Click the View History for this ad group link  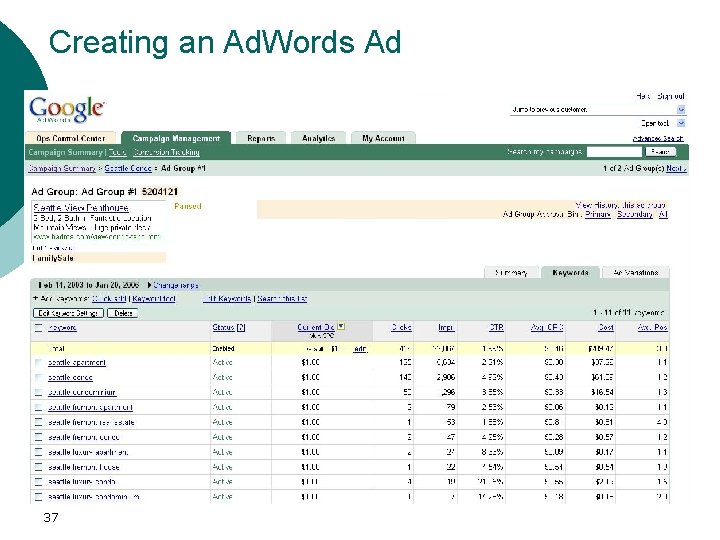(x=621, y=205)
